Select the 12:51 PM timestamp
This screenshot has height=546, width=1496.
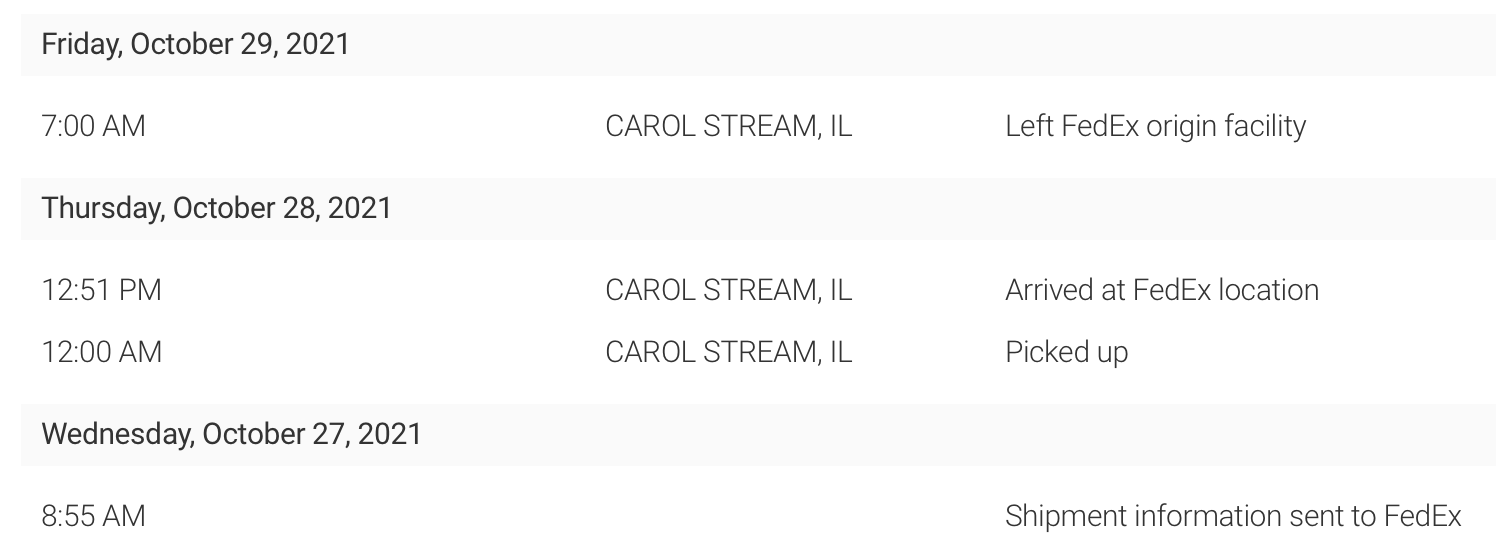102,291
